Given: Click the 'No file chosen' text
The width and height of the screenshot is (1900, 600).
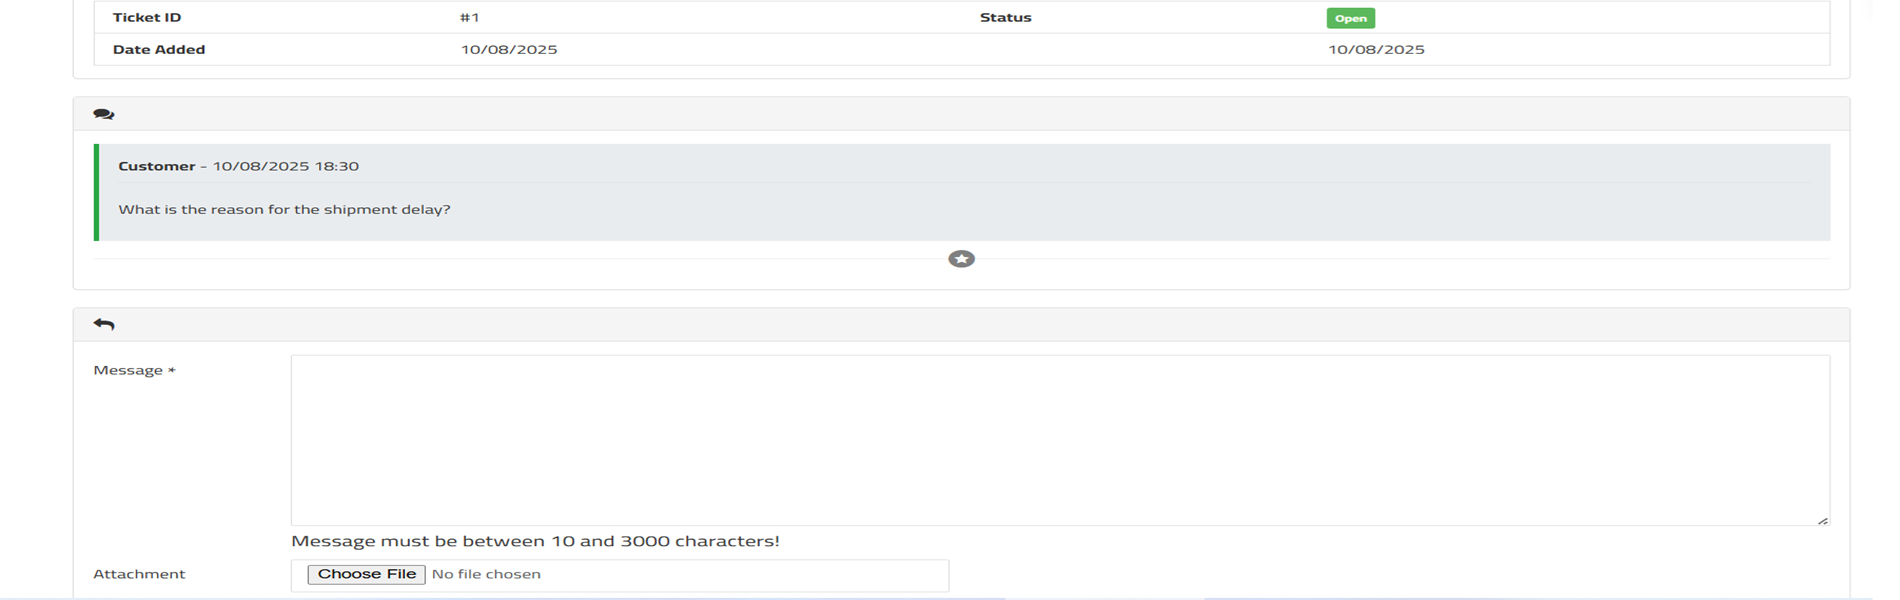Looking at the screenshot, I should pos(486,574).
